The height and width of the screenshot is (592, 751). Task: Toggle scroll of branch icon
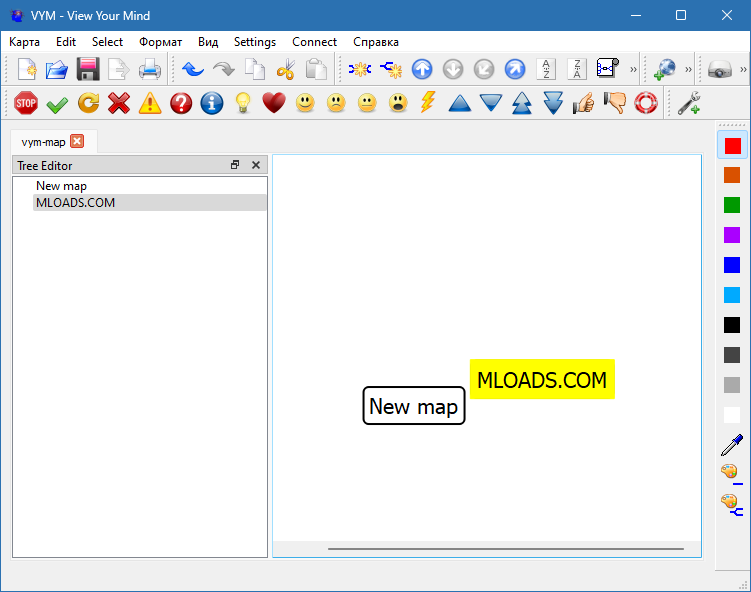tap(608, 68)
